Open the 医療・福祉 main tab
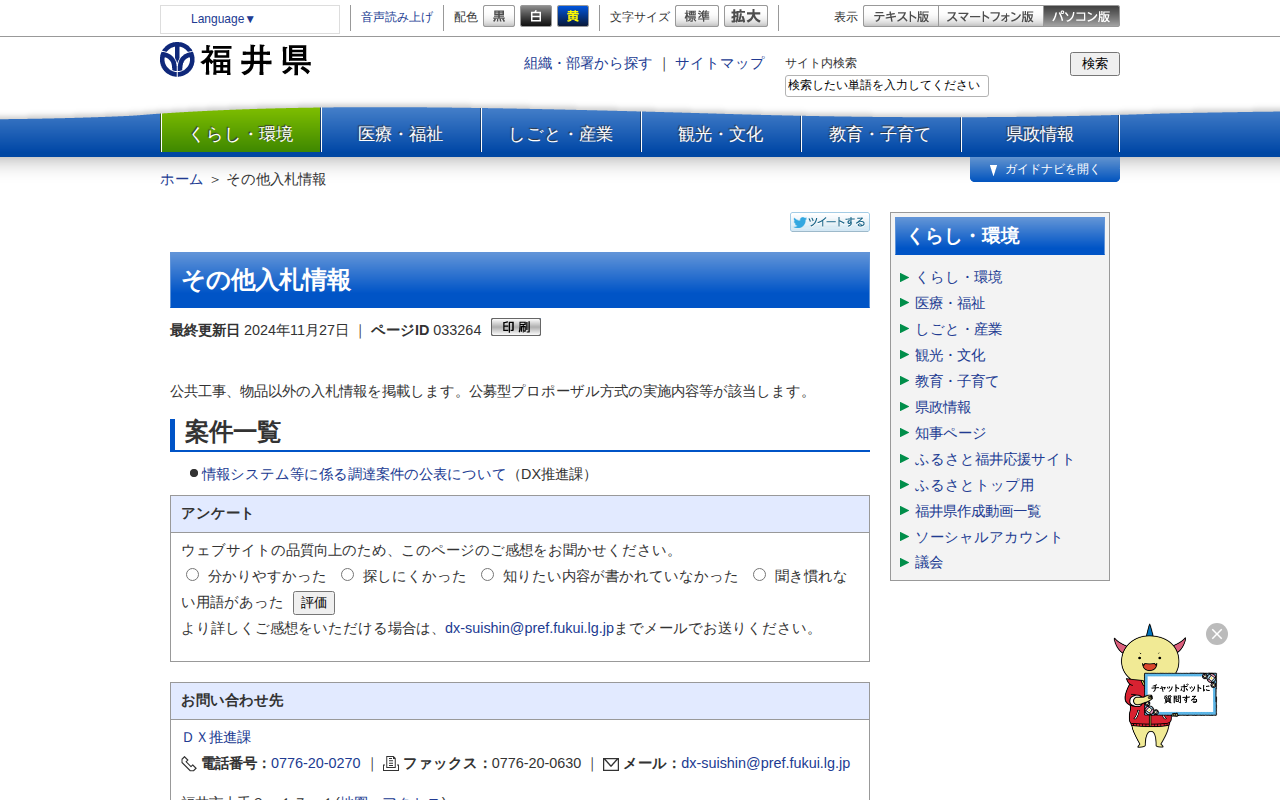 [401, 133]
